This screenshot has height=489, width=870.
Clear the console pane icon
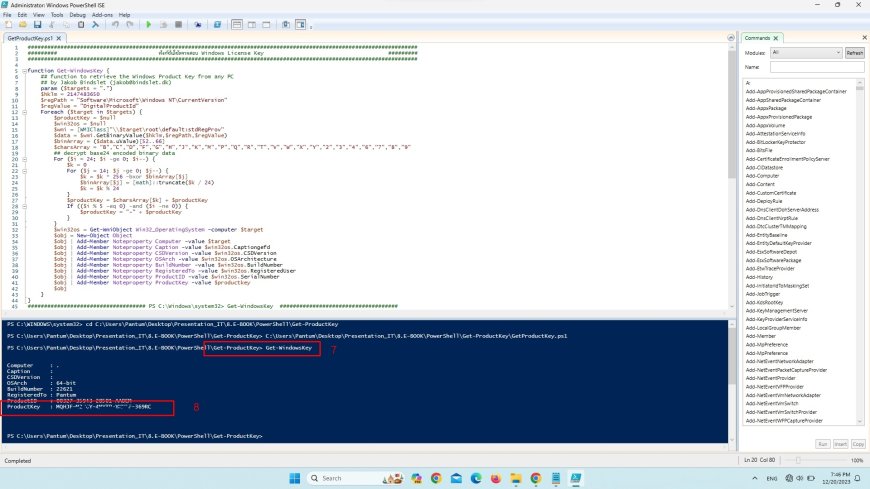pos(95,24)
